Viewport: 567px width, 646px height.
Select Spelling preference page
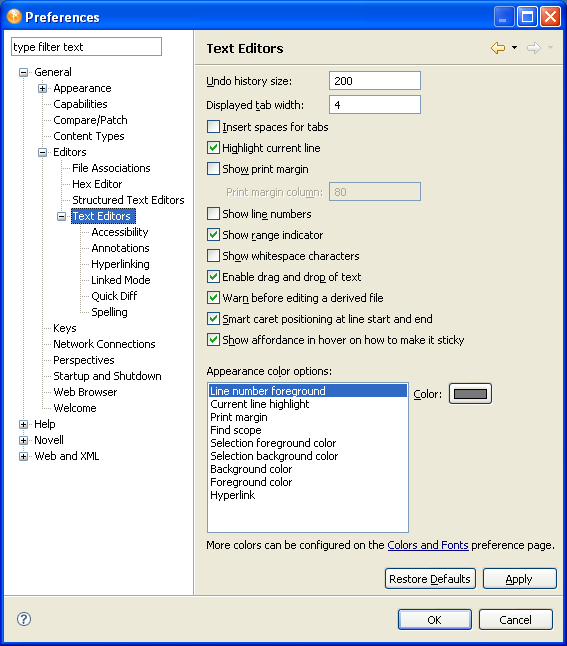click(109, 312)
